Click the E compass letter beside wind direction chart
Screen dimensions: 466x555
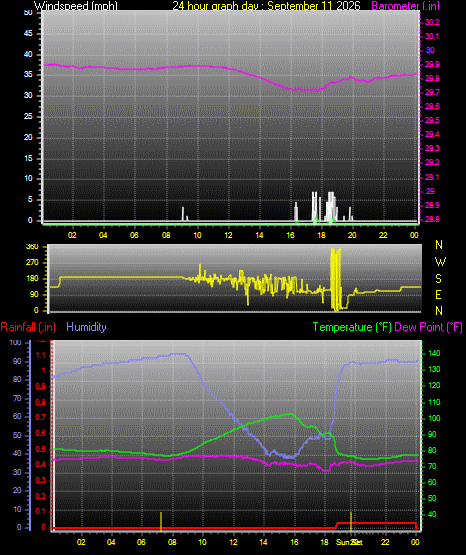[438, 294]
